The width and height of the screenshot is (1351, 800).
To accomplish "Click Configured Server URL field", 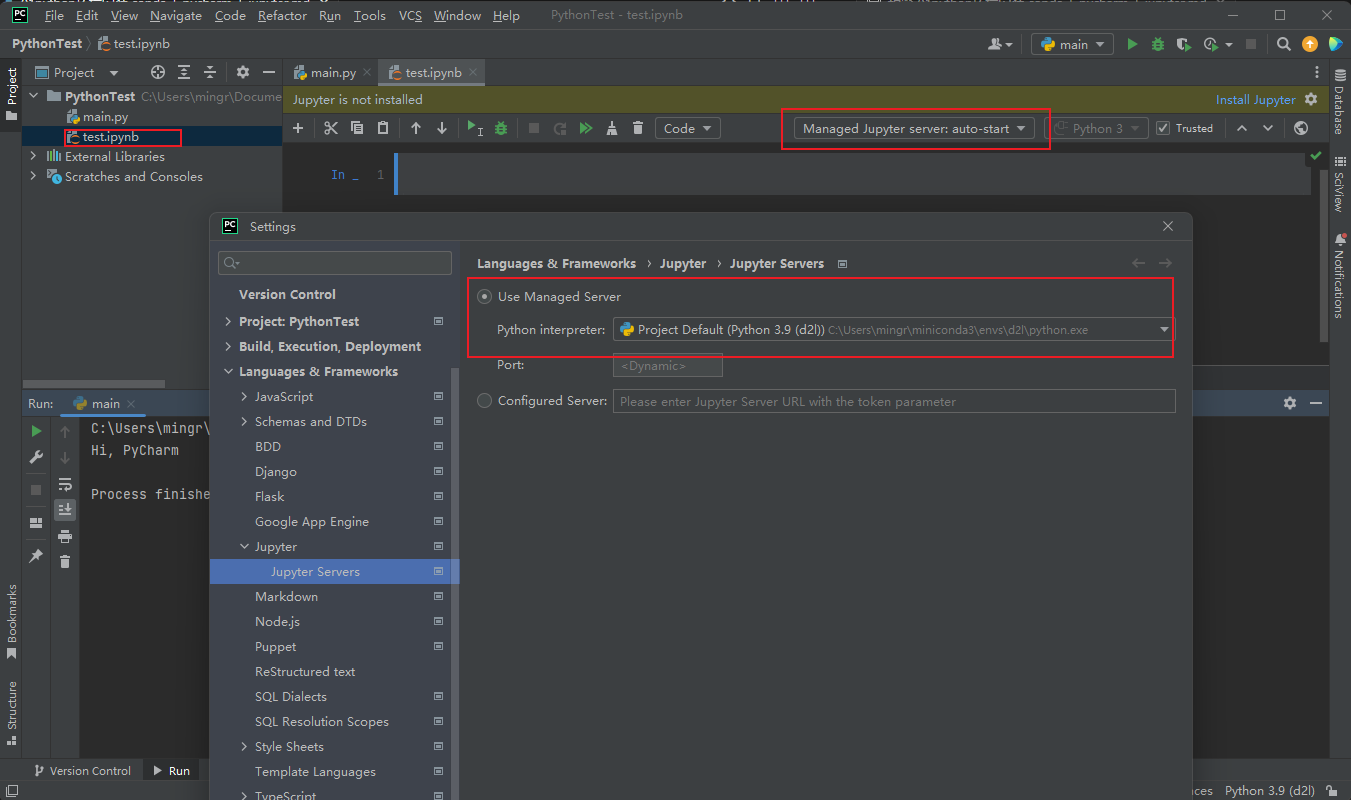I will (x=894, y=401).
